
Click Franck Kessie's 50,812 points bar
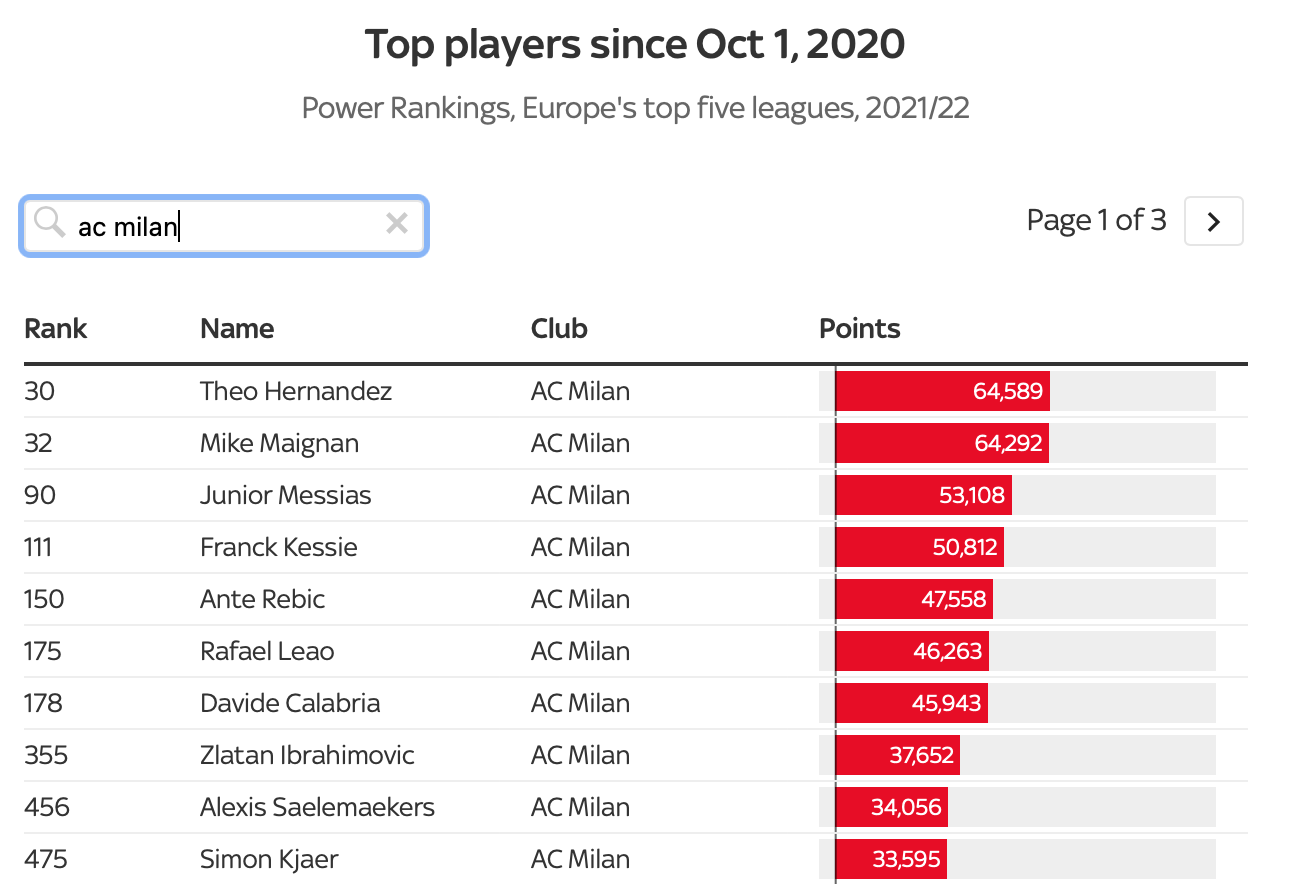point(919,547)
